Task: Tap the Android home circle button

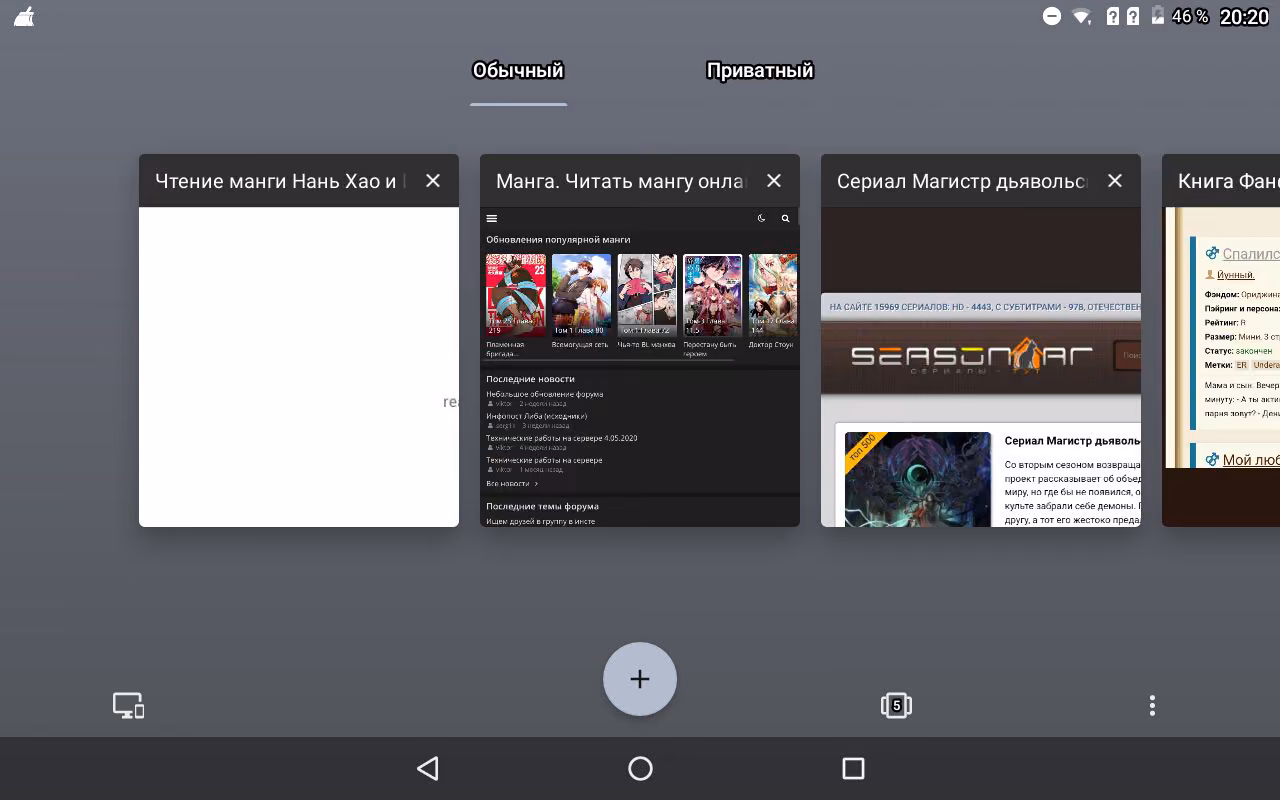Action: (640, 768)
